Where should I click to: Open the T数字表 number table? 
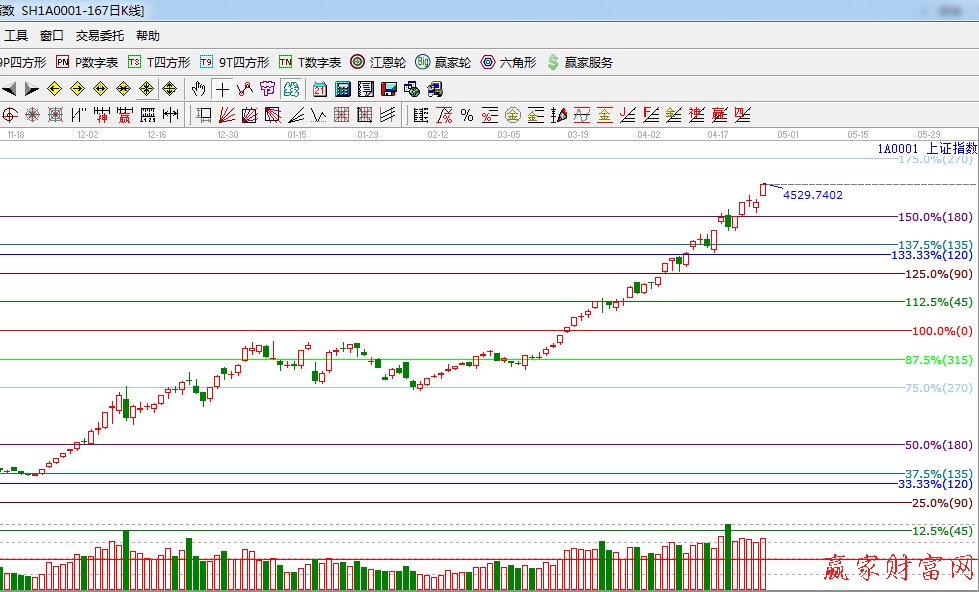click(310, 62)
